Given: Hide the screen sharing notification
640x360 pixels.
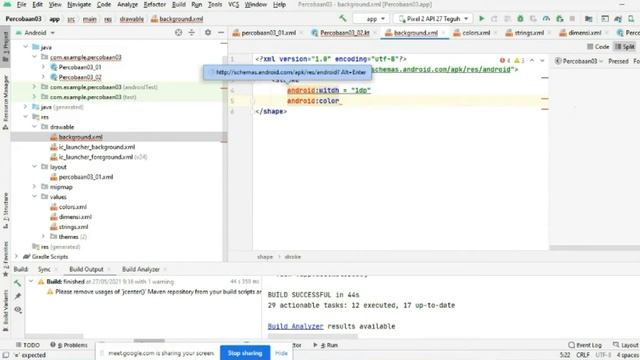Looking at the screenshot, I should tap(281, 353).
